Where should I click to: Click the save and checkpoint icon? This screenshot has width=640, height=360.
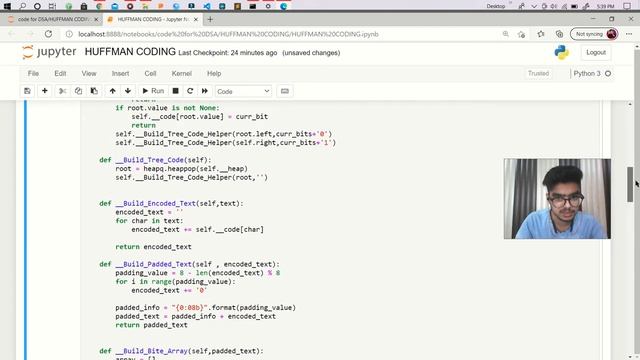pos(27,91)
